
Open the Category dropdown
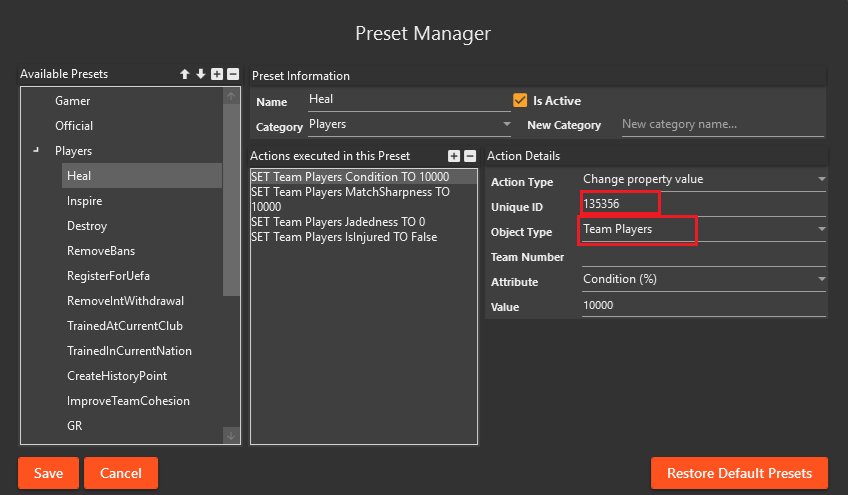tap(506, 125)
